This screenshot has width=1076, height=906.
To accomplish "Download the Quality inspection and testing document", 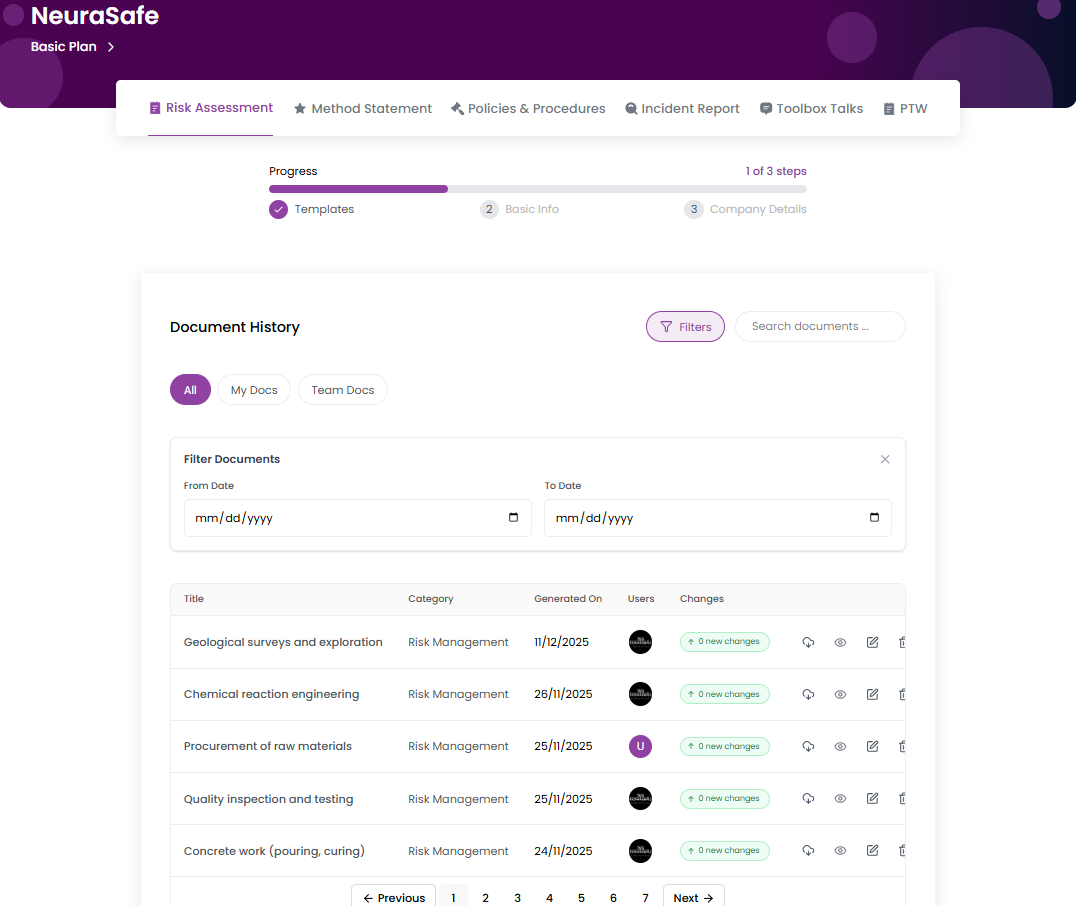I will 808,798.
